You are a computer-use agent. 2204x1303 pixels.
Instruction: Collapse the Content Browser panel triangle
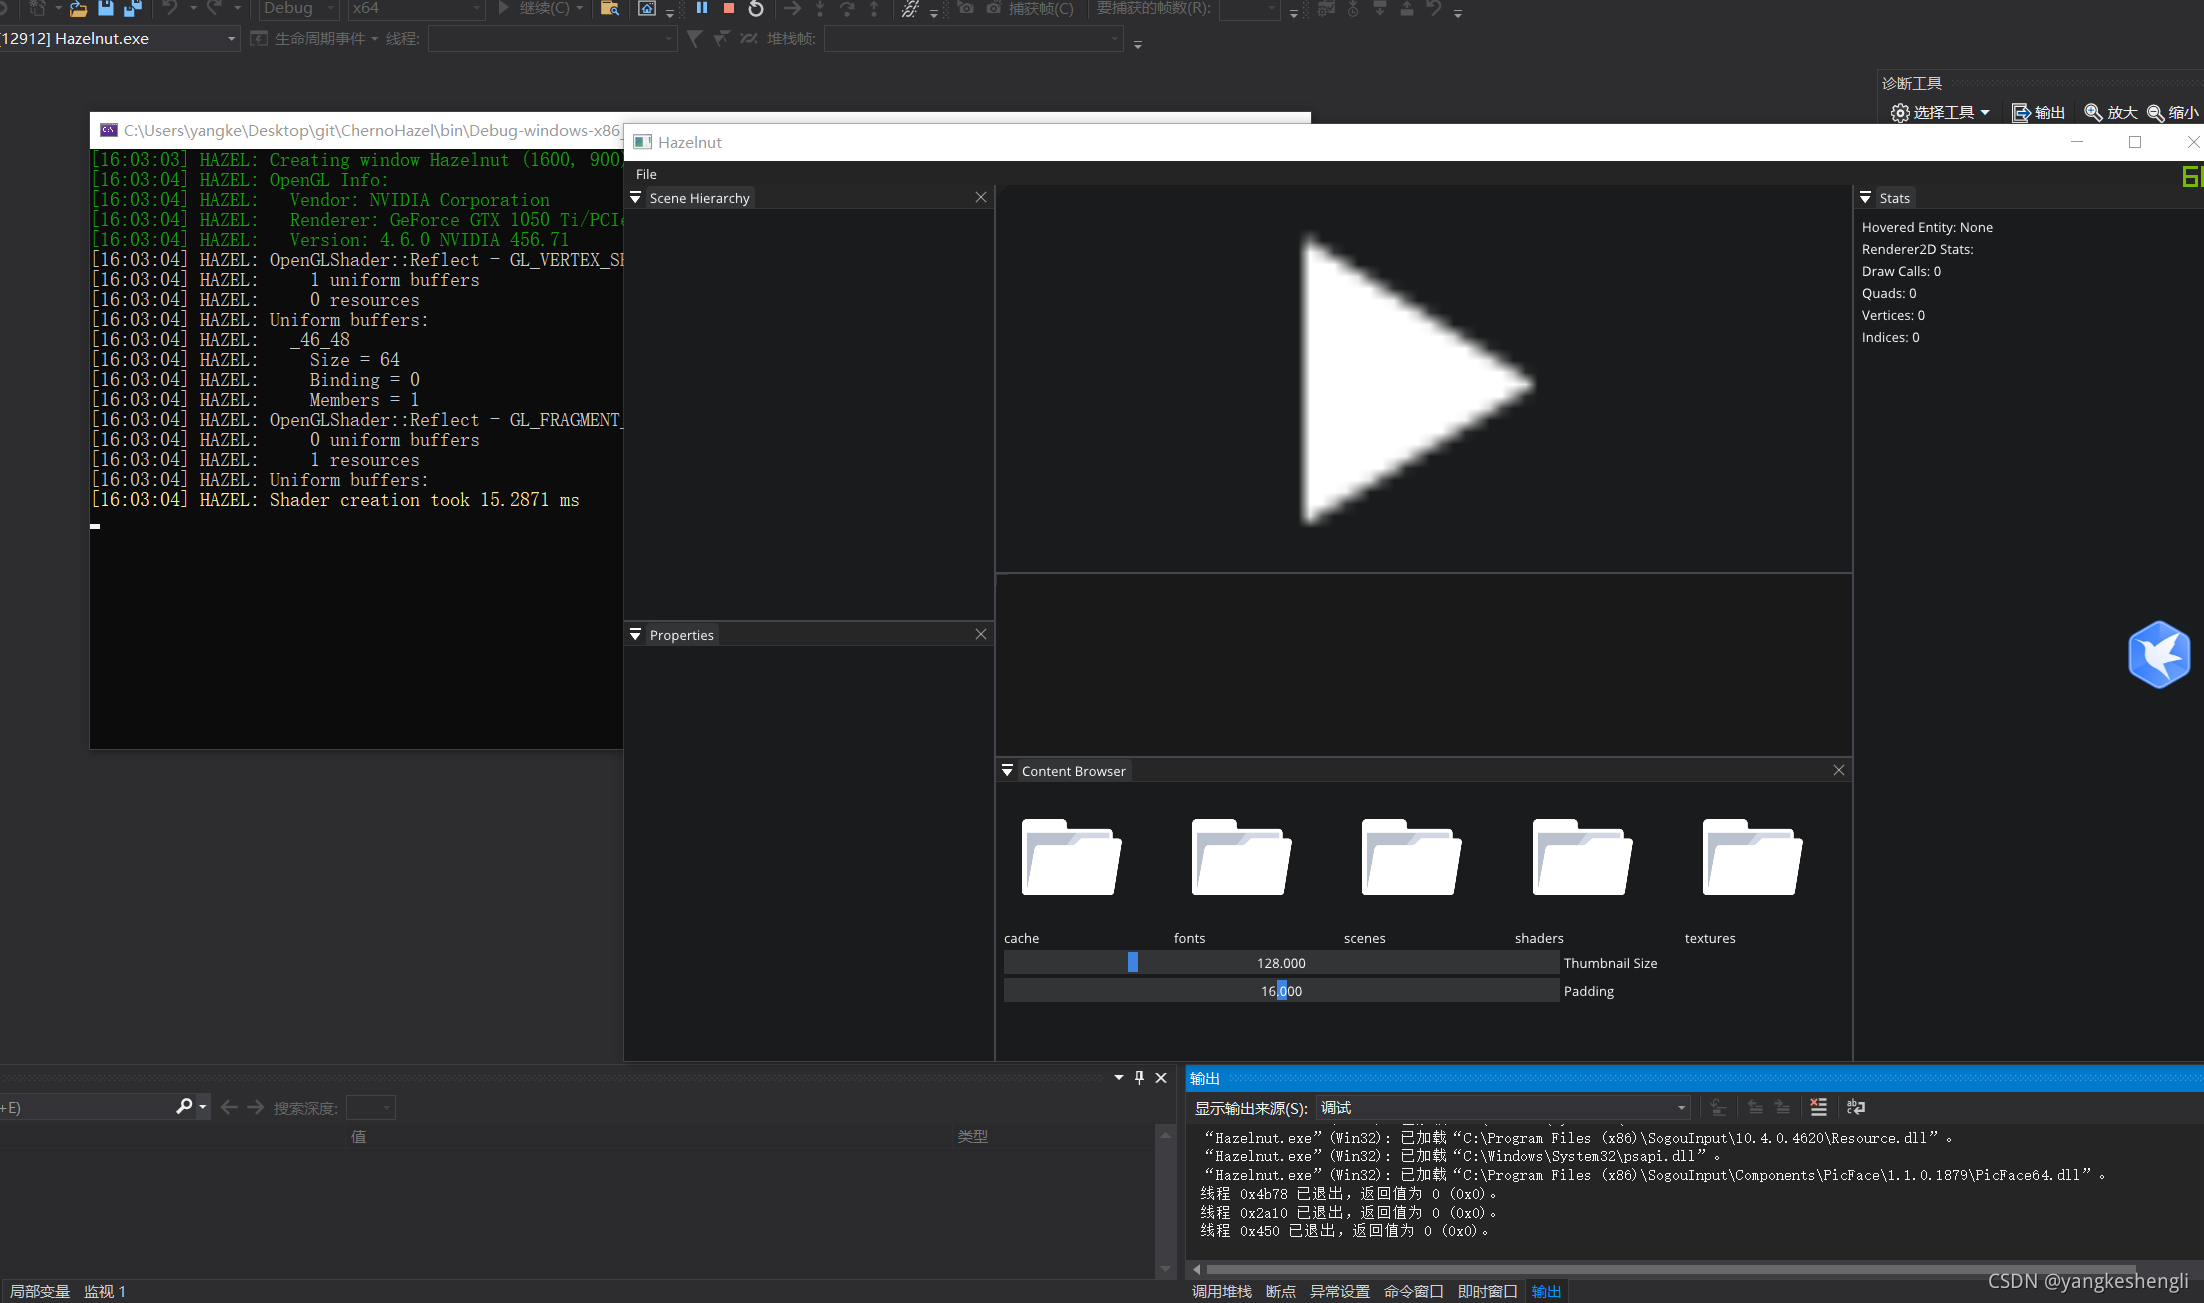click(1007, 771)
